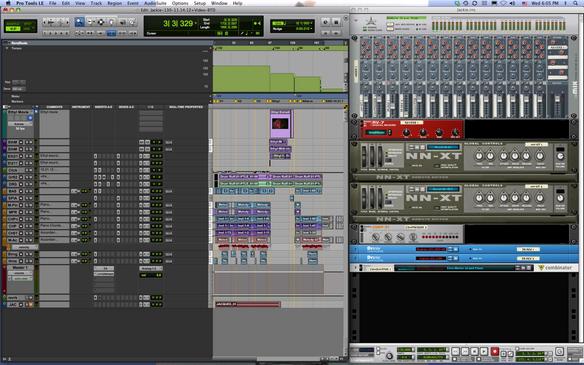584x365 pixels.
Task: Select the Master 1 track name
Action: click(19, 268)
